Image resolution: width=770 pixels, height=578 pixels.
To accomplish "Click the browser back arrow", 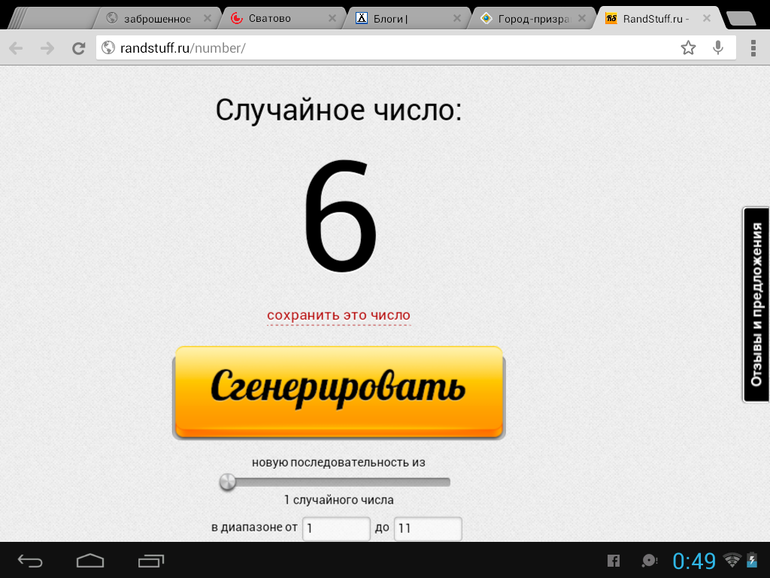I will (17, 48).
